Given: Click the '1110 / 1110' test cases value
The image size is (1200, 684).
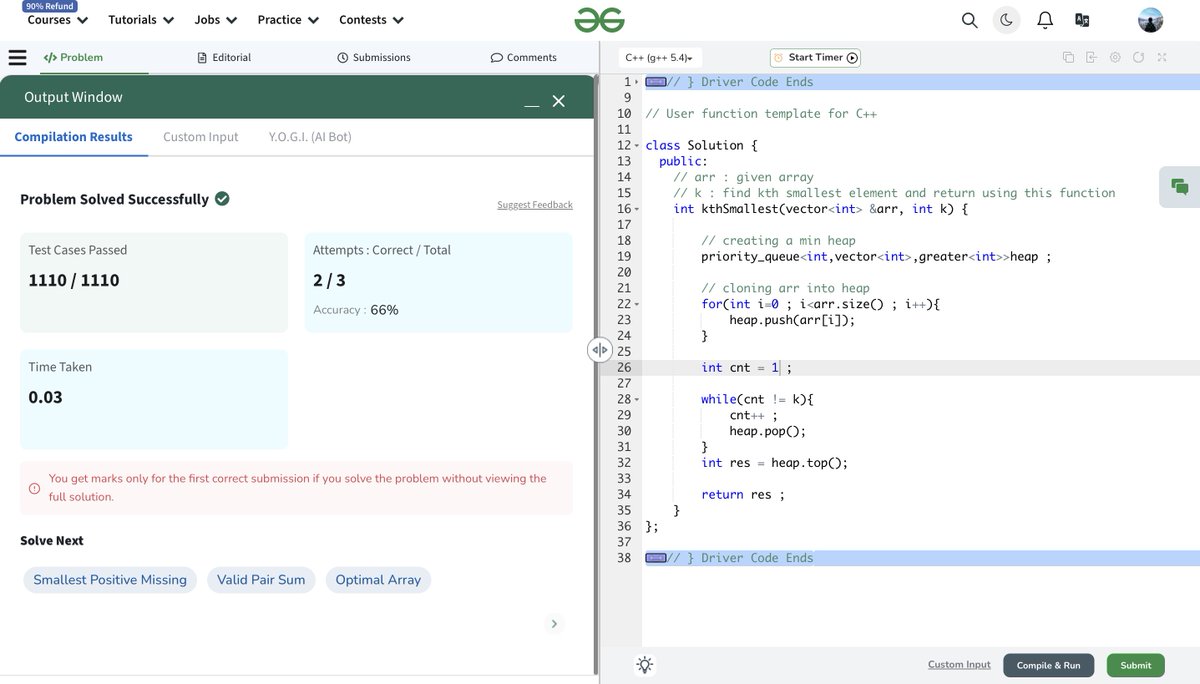Looking at the screenshot, I should tap(74, 280).
